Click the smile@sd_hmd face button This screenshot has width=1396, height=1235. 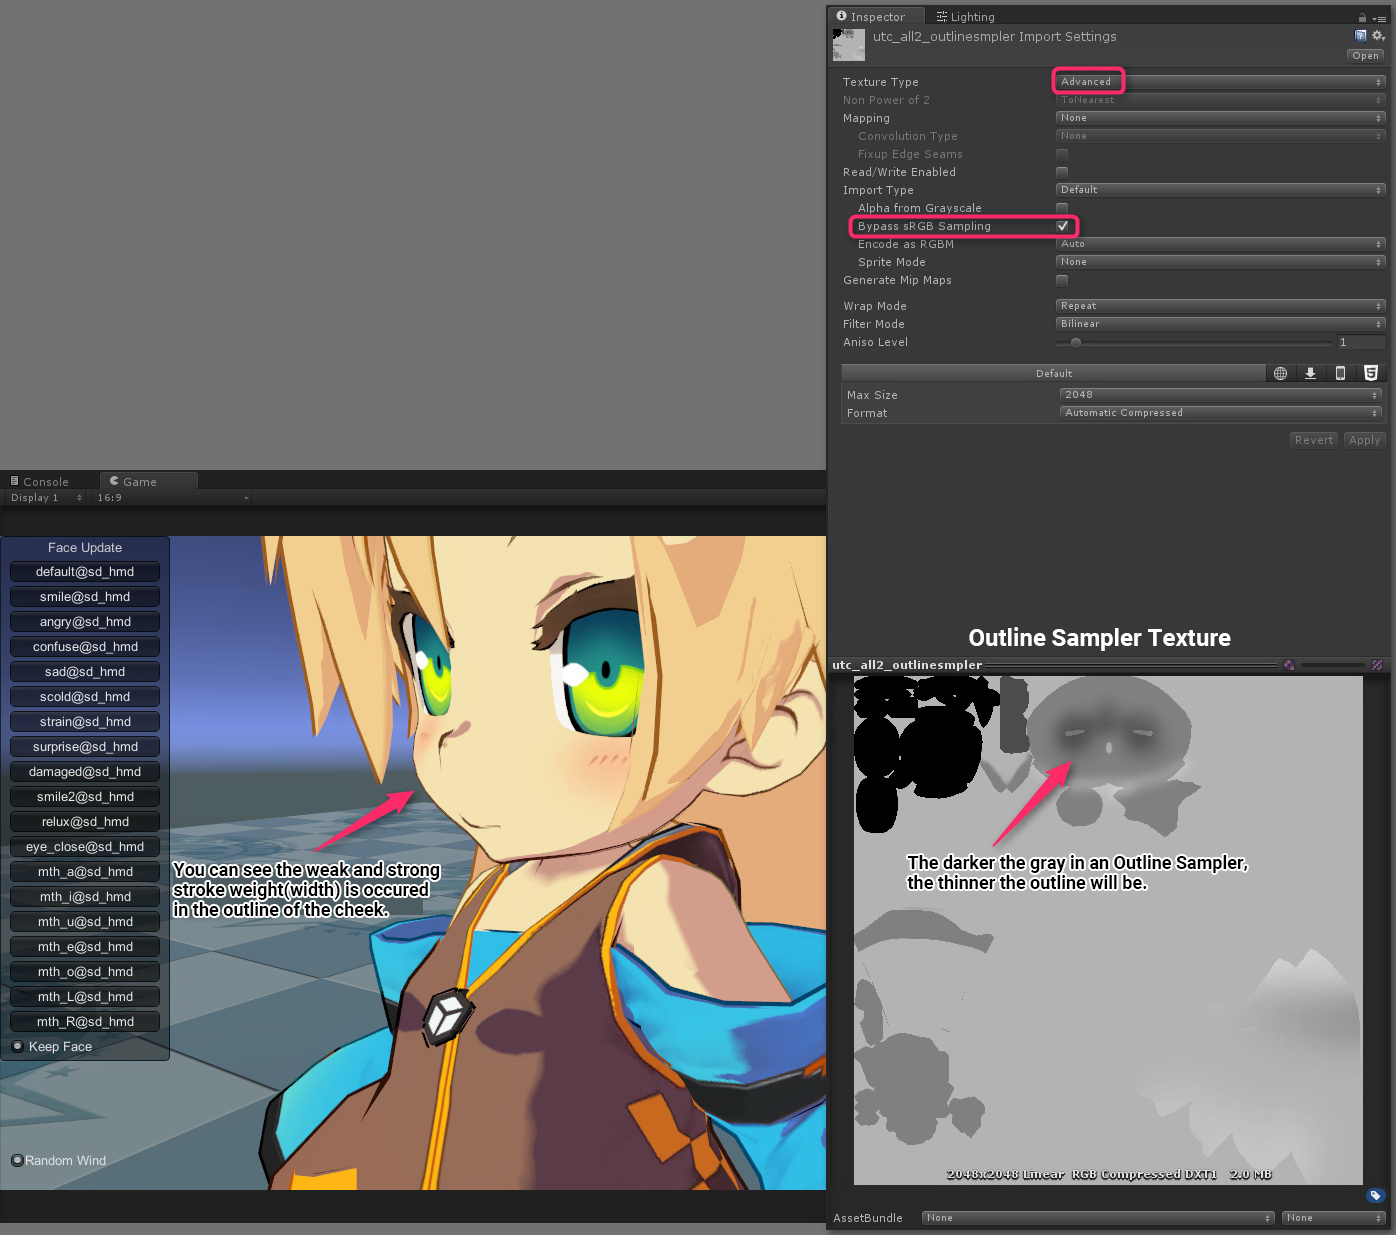85,597
